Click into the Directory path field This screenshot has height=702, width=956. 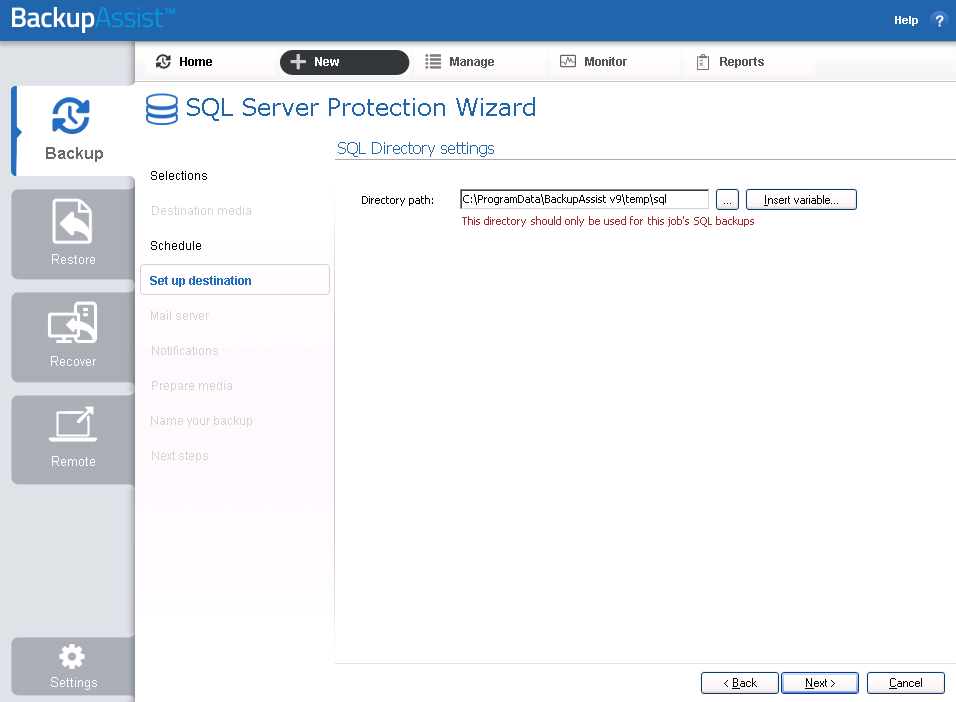(x=584, y=199)
